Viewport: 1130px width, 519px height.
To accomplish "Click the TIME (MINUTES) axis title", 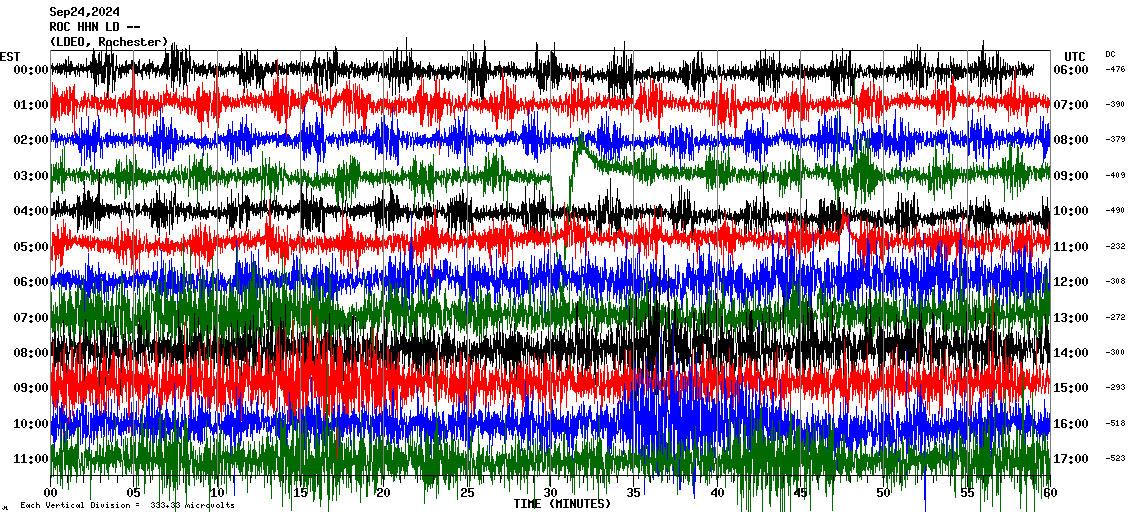I will tap(561, 504).
